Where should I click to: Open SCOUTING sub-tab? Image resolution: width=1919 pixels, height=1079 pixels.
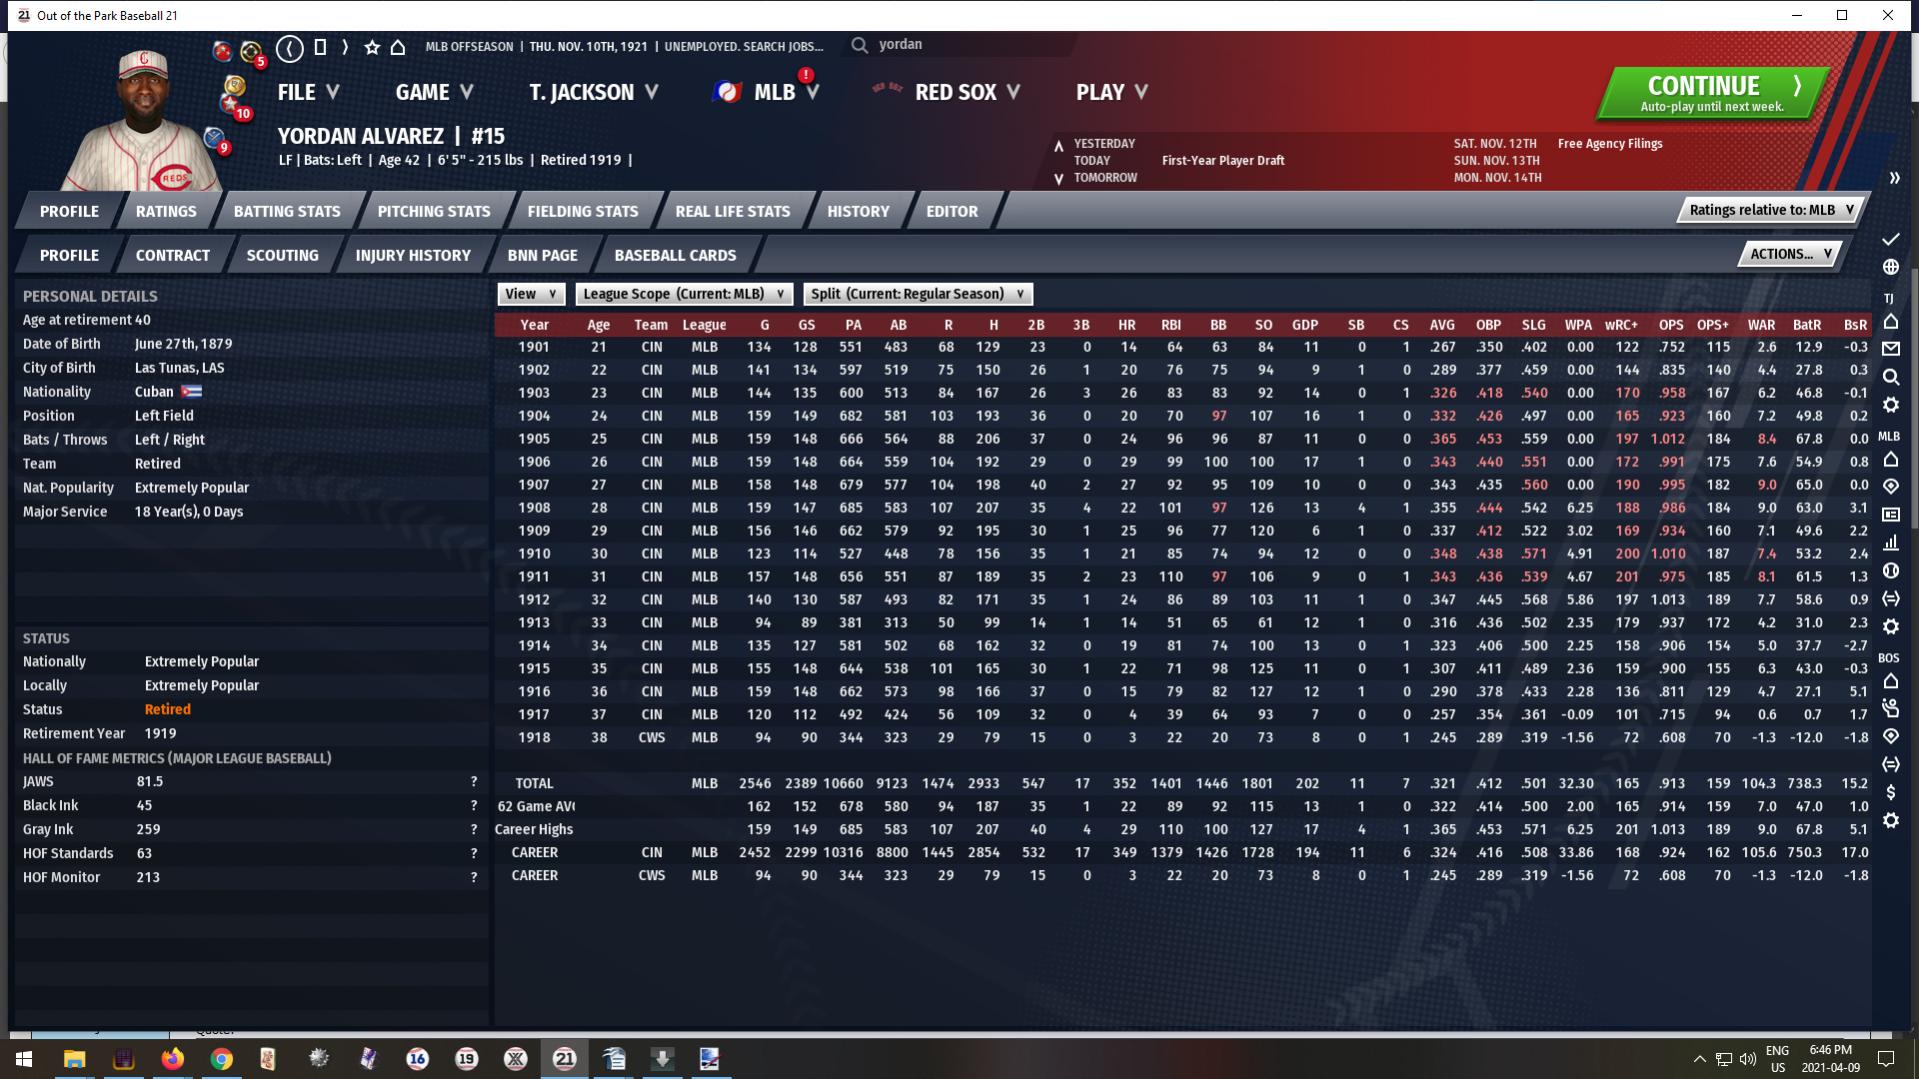click(283, 255)
